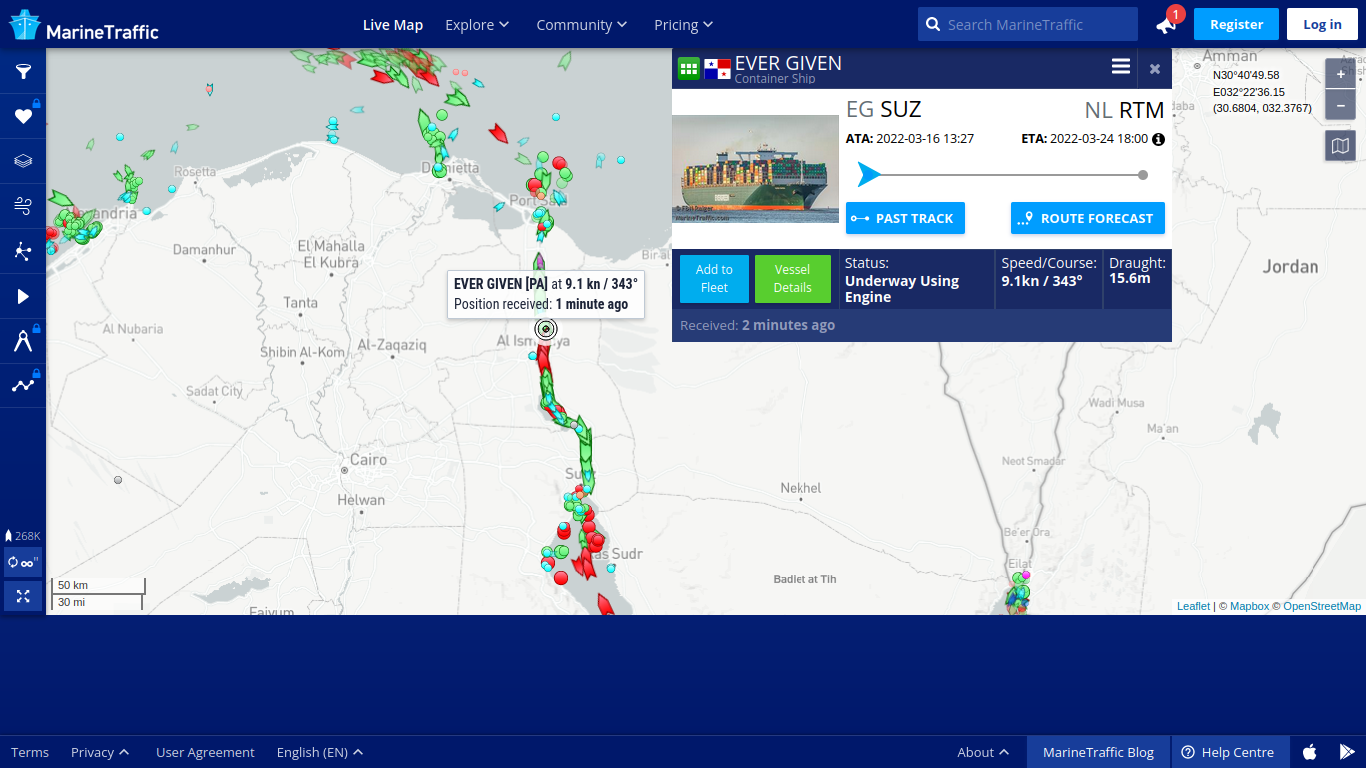1366x768 pixels.
Task: Close the EVER GIVEN vessel panel
Action: point(1155,68)
